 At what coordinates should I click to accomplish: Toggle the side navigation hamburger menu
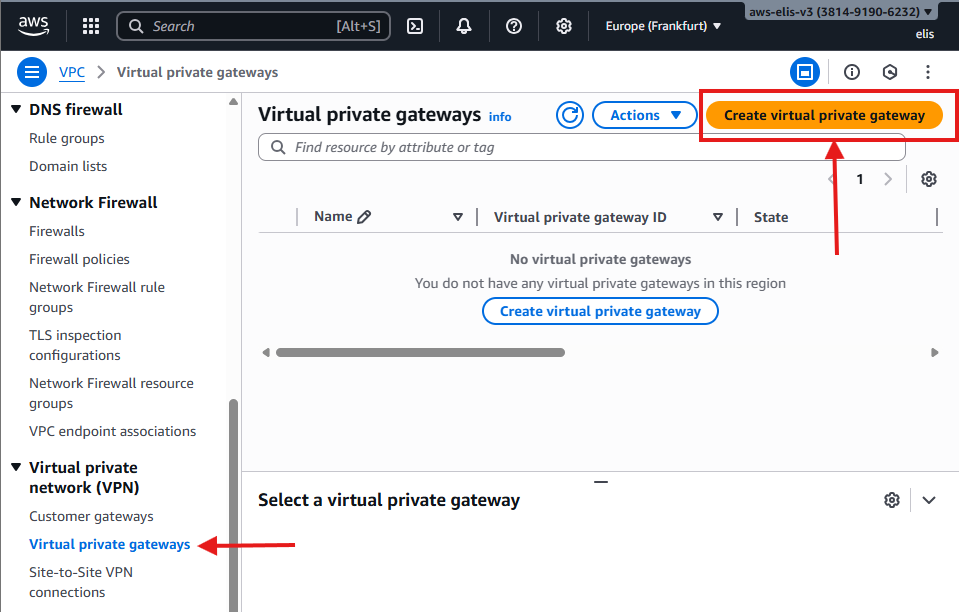33,72
